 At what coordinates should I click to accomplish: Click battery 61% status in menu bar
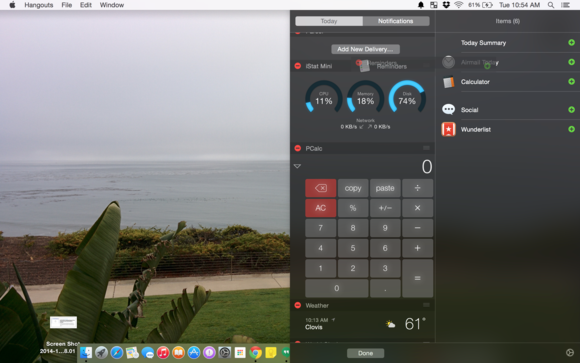(x=480, y=5)
